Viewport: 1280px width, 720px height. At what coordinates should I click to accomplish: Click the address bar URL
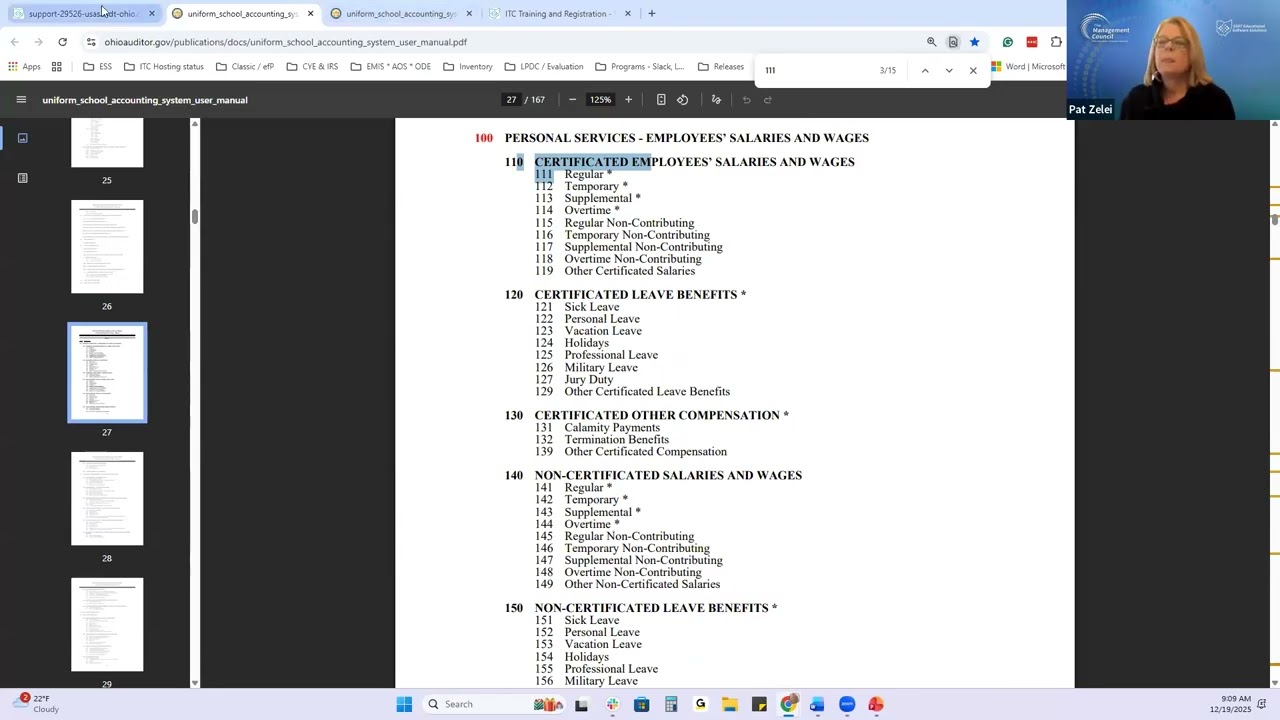click(x=285, y=42)
